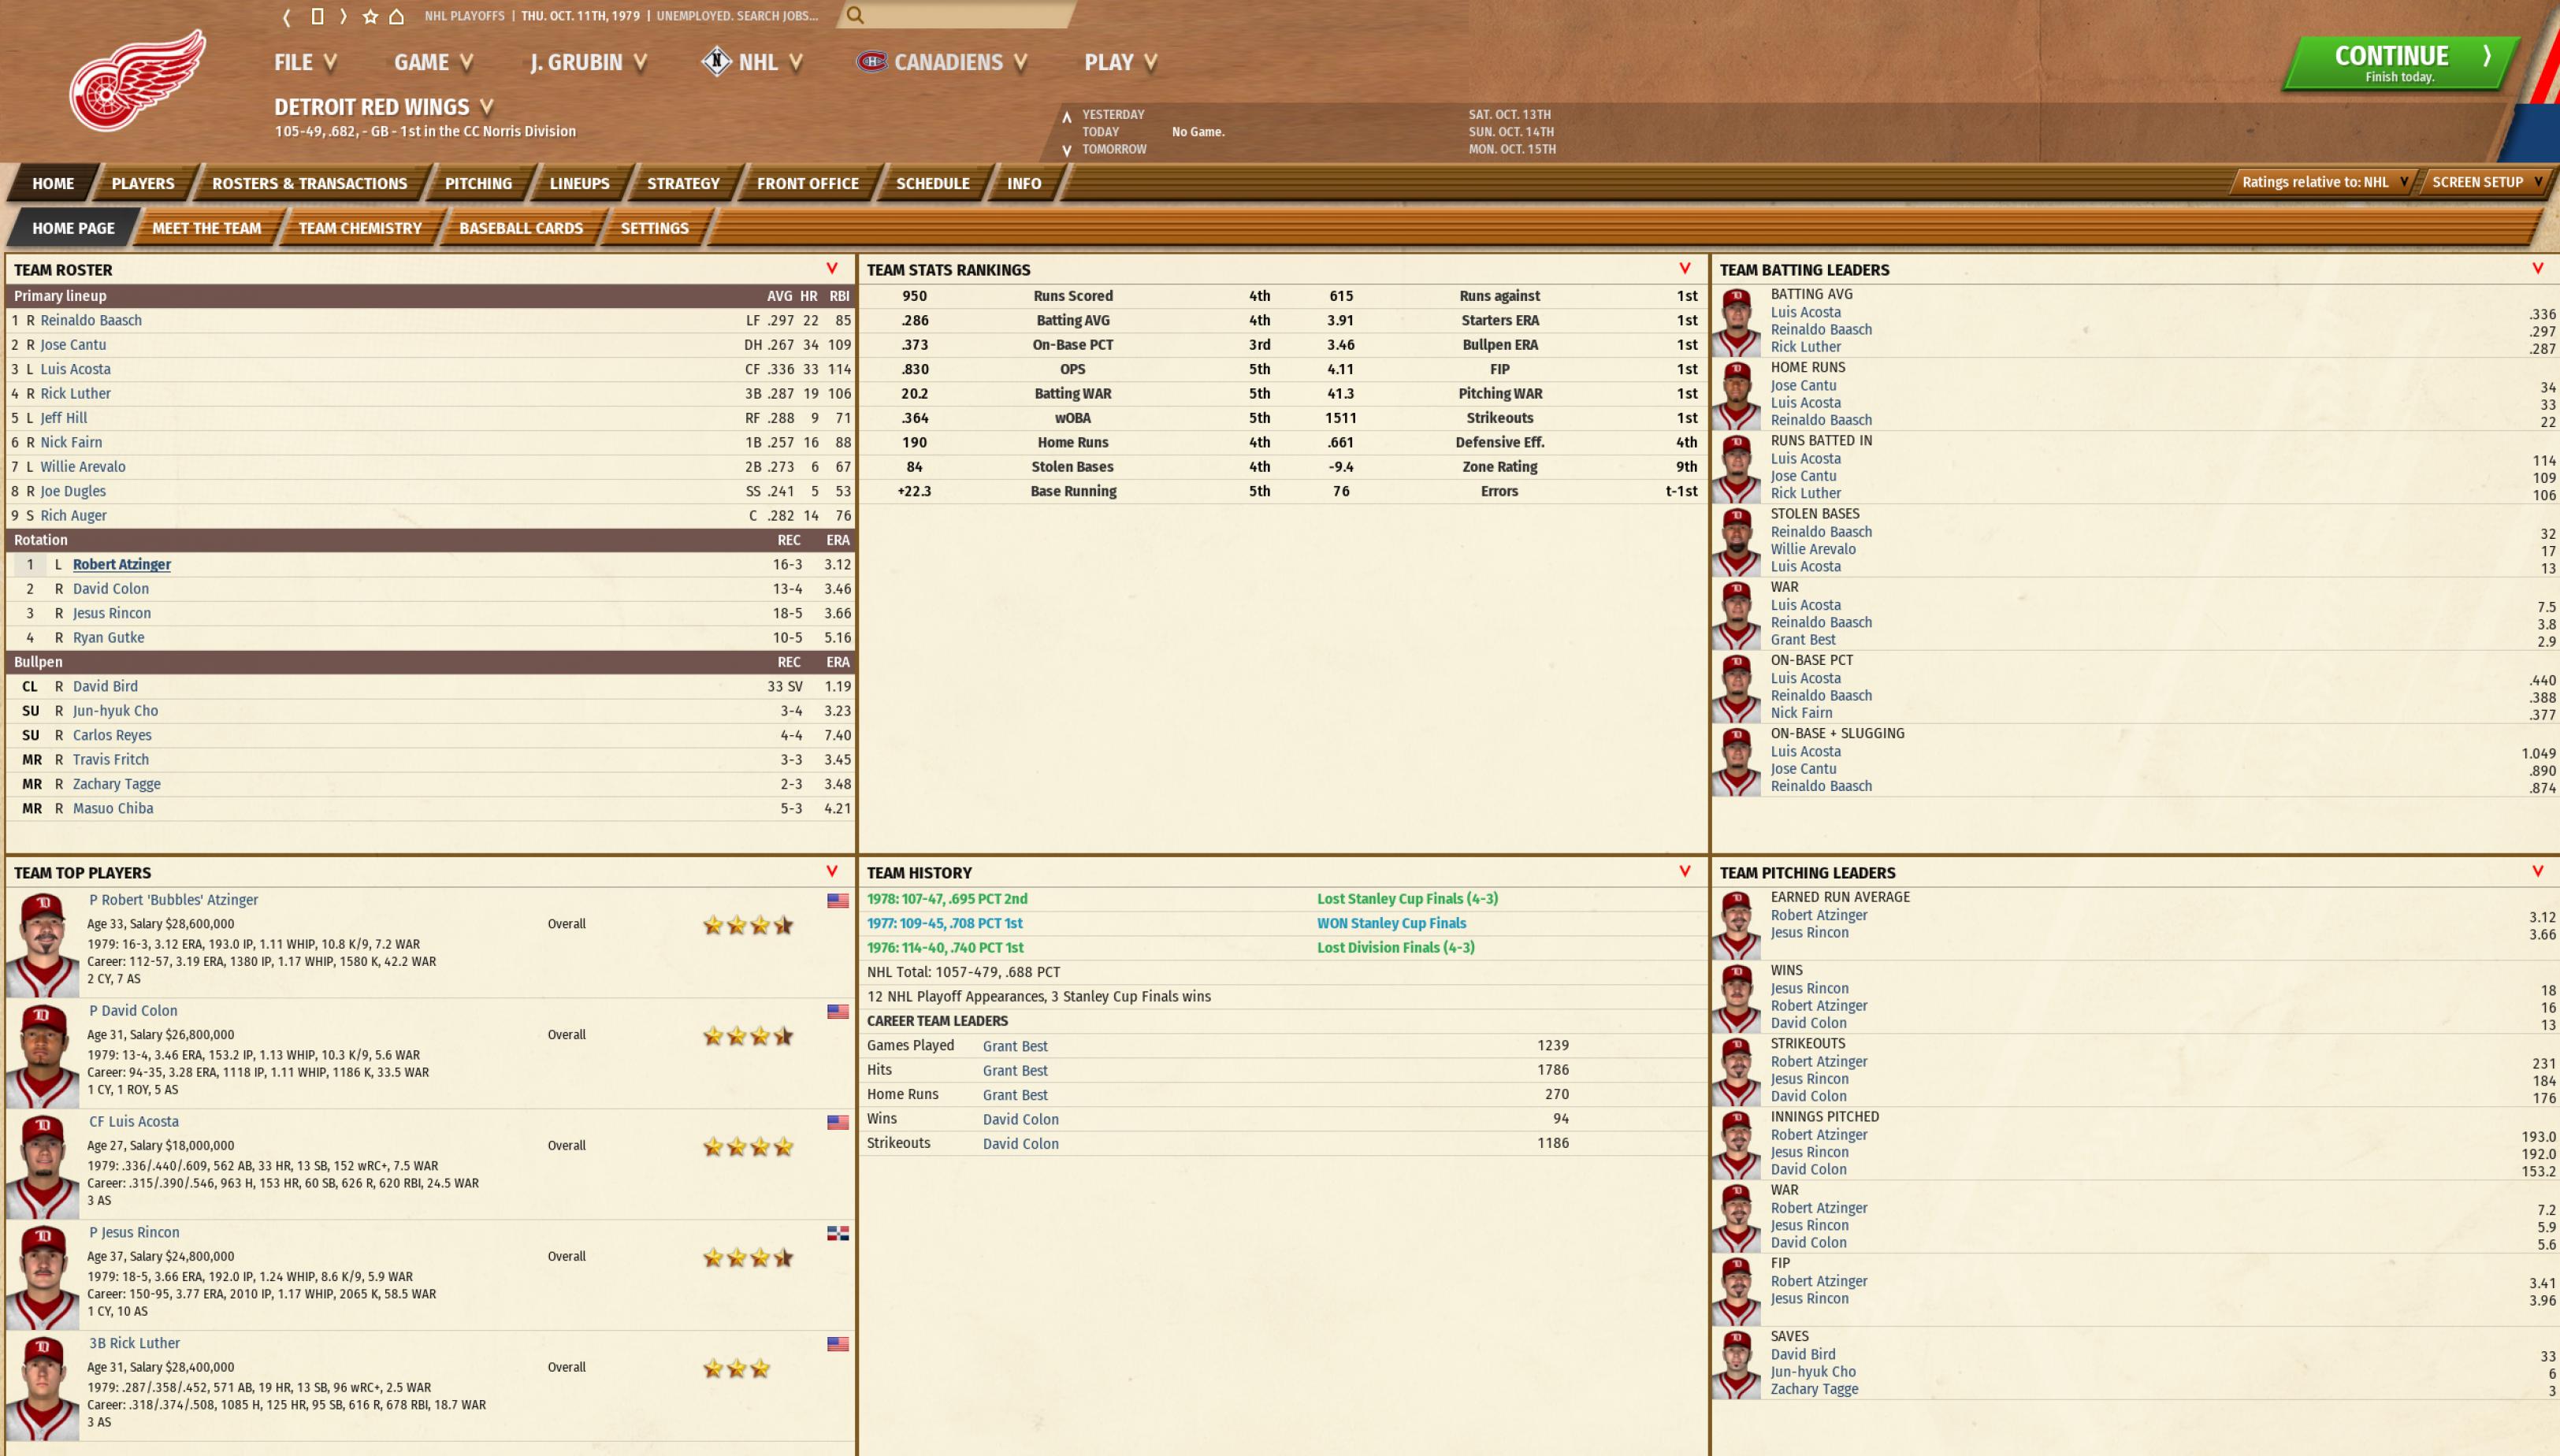Open Robert Atzinger's player link in rotation
Viewport: 2560px width, 1456px height.
click(122, 564)
